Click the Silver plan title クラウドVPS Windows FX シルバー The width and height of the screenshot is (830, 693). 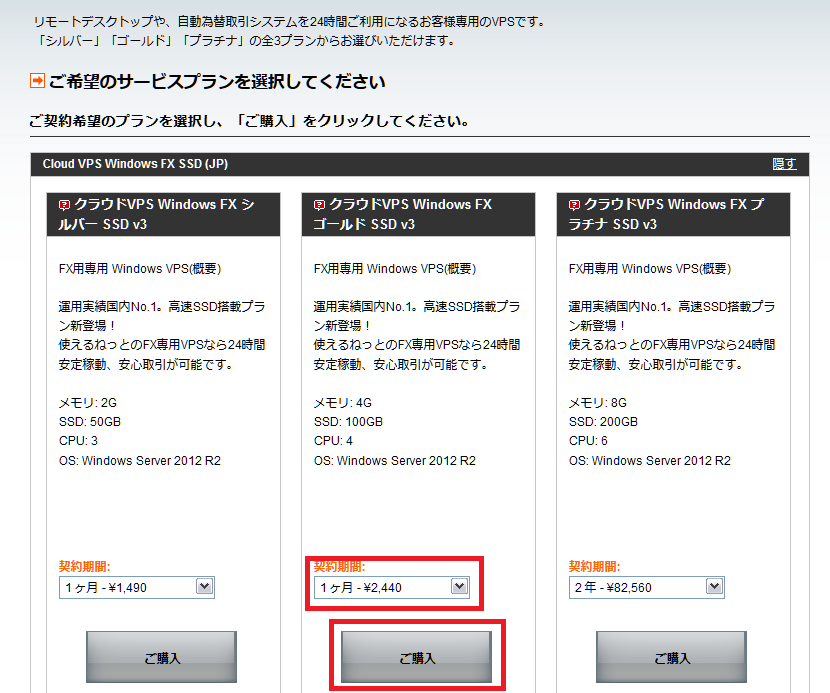(157, 214)
